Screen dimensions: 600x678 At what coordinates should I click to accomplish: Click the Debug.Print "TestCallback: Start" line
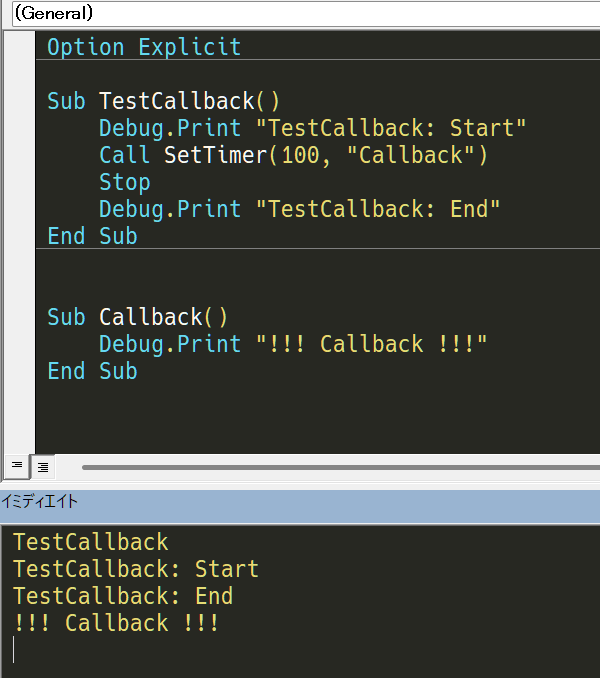[312, 128]
